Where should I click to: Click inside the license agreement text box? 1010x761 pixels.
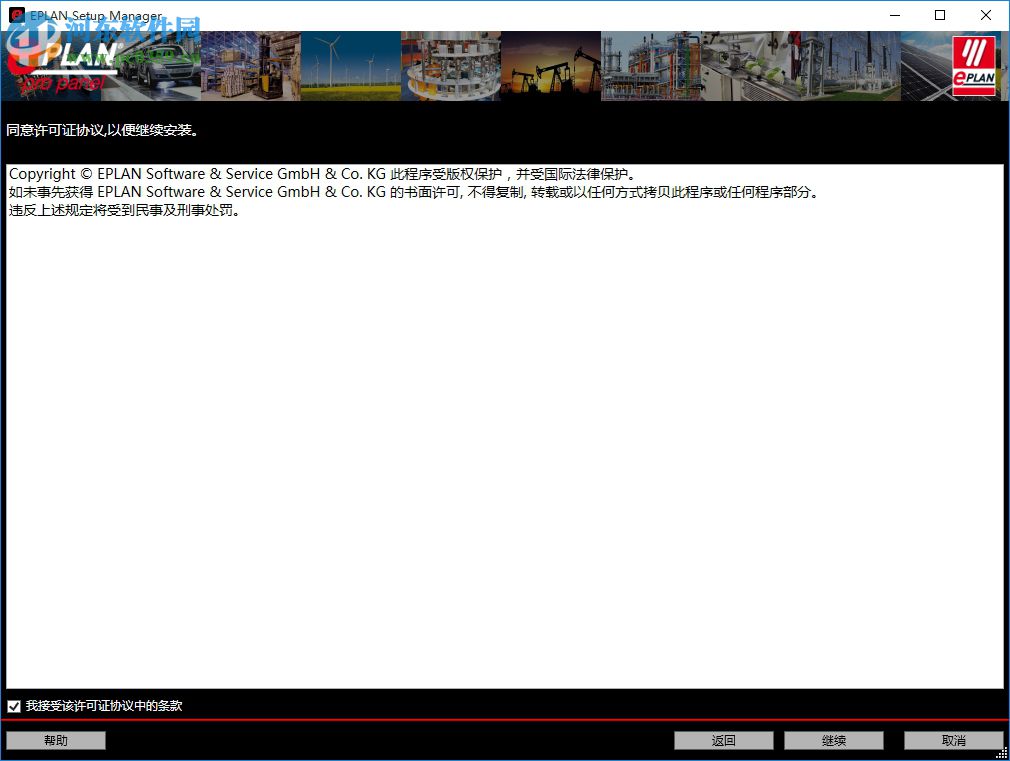pyautogui.click(x=505, y=427)
